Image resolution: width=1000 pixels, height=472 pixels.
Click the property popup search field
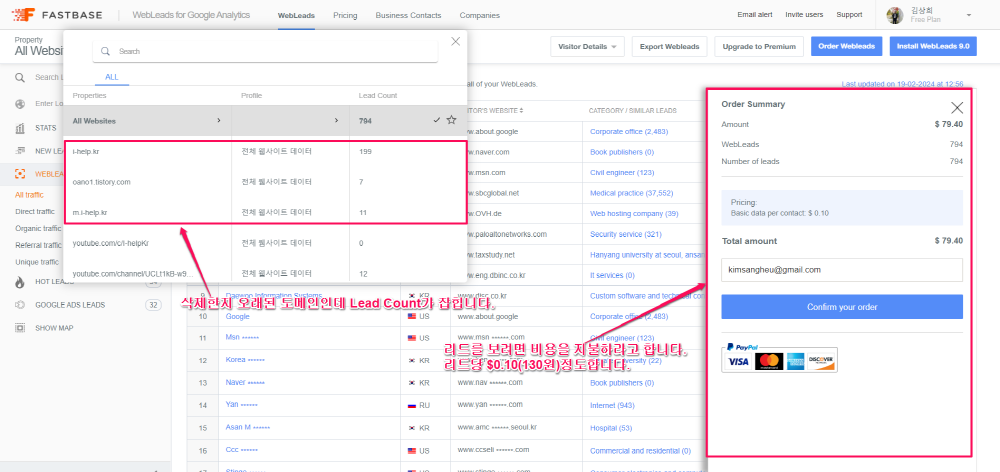point(265,51)
